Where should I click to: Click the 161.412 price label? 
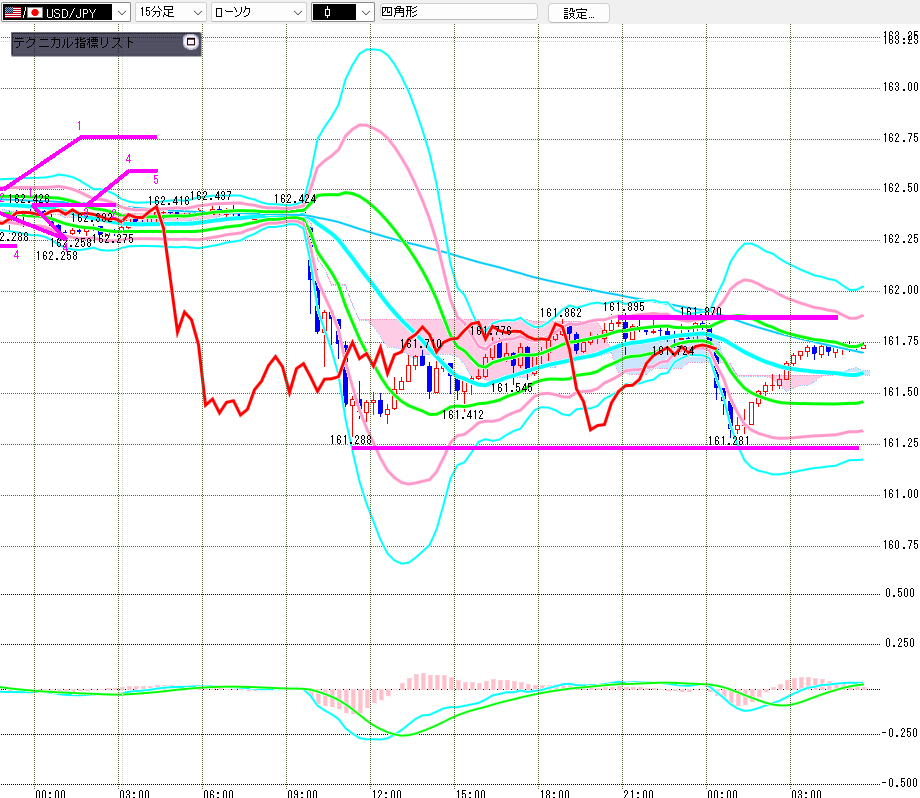463,415
